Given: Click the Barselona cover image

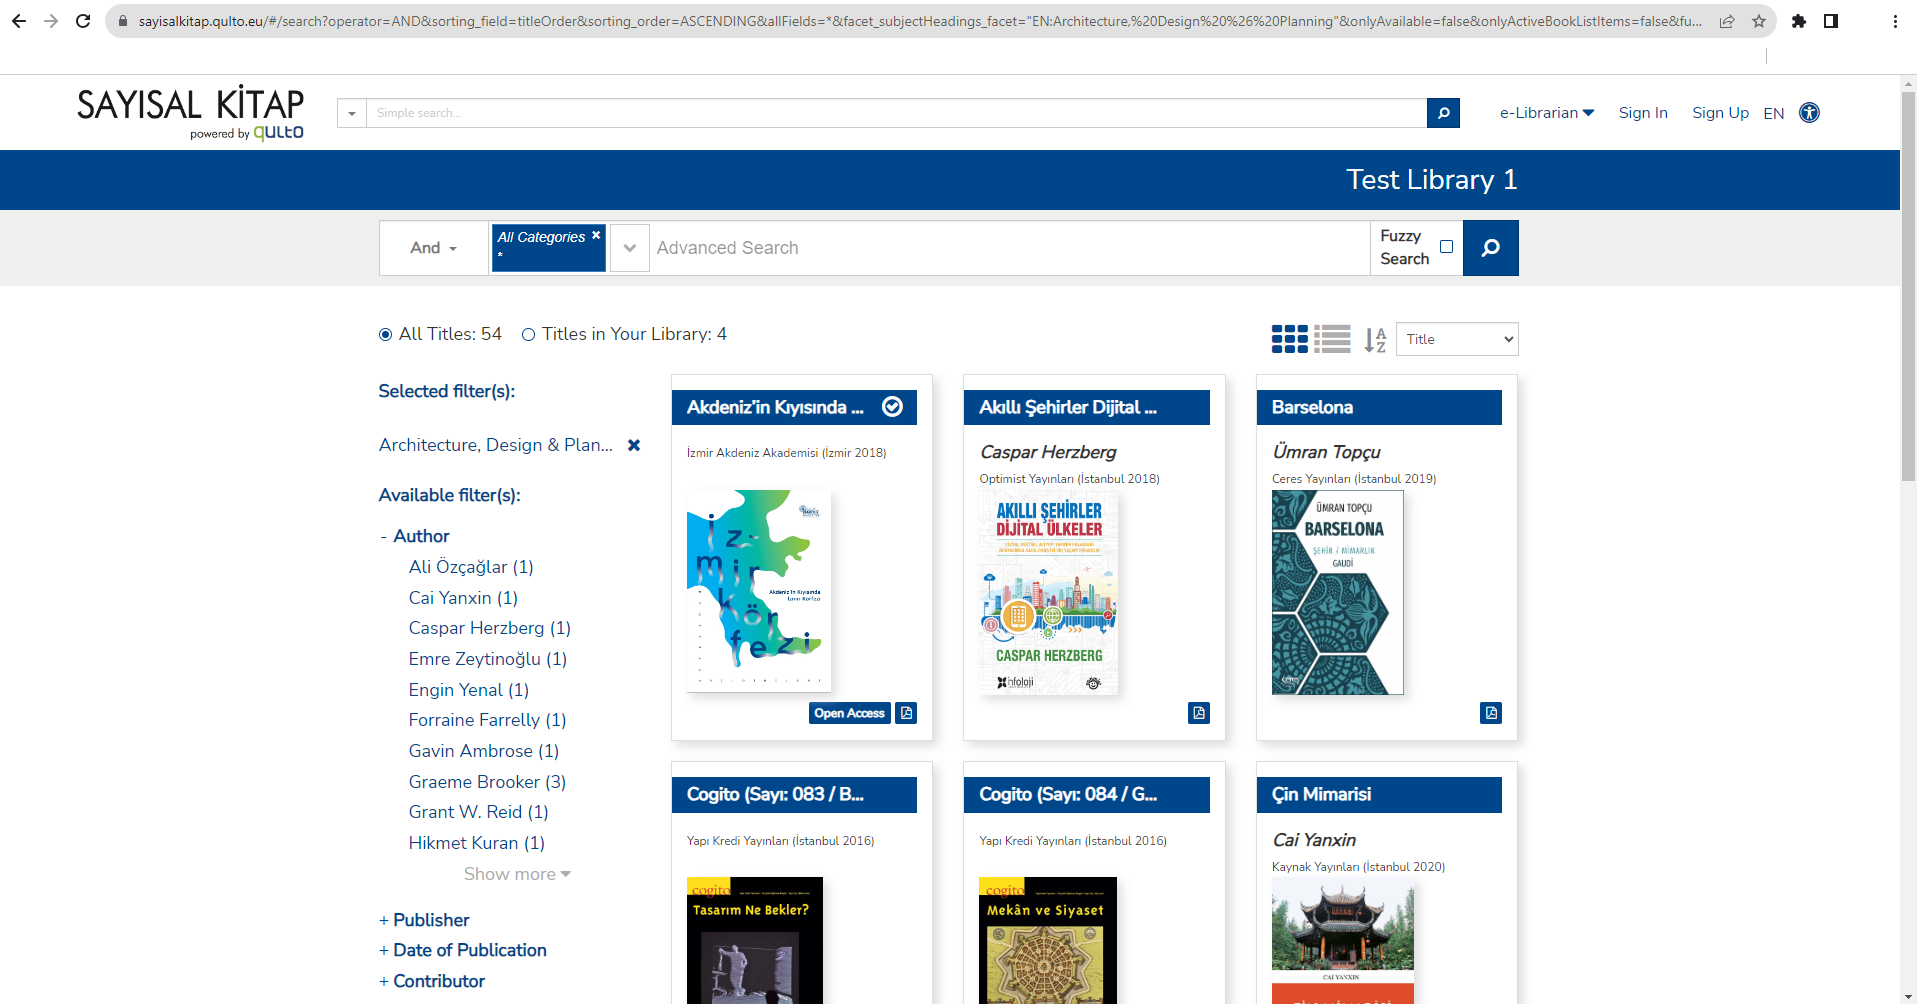Looking at the screenshot, I should (1338, 593).
